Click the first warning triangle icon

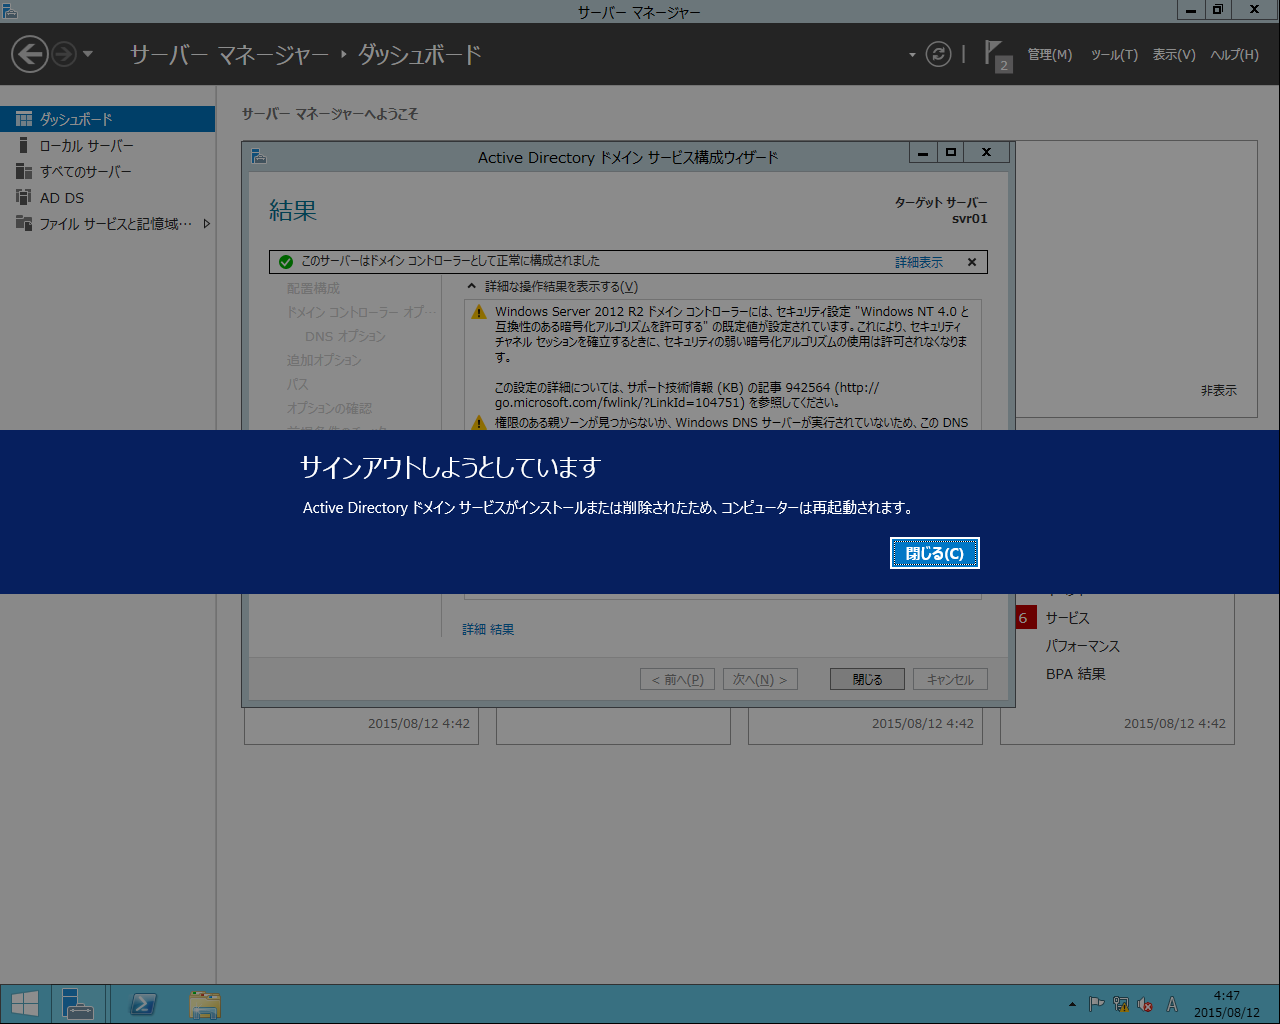[479, 312]
